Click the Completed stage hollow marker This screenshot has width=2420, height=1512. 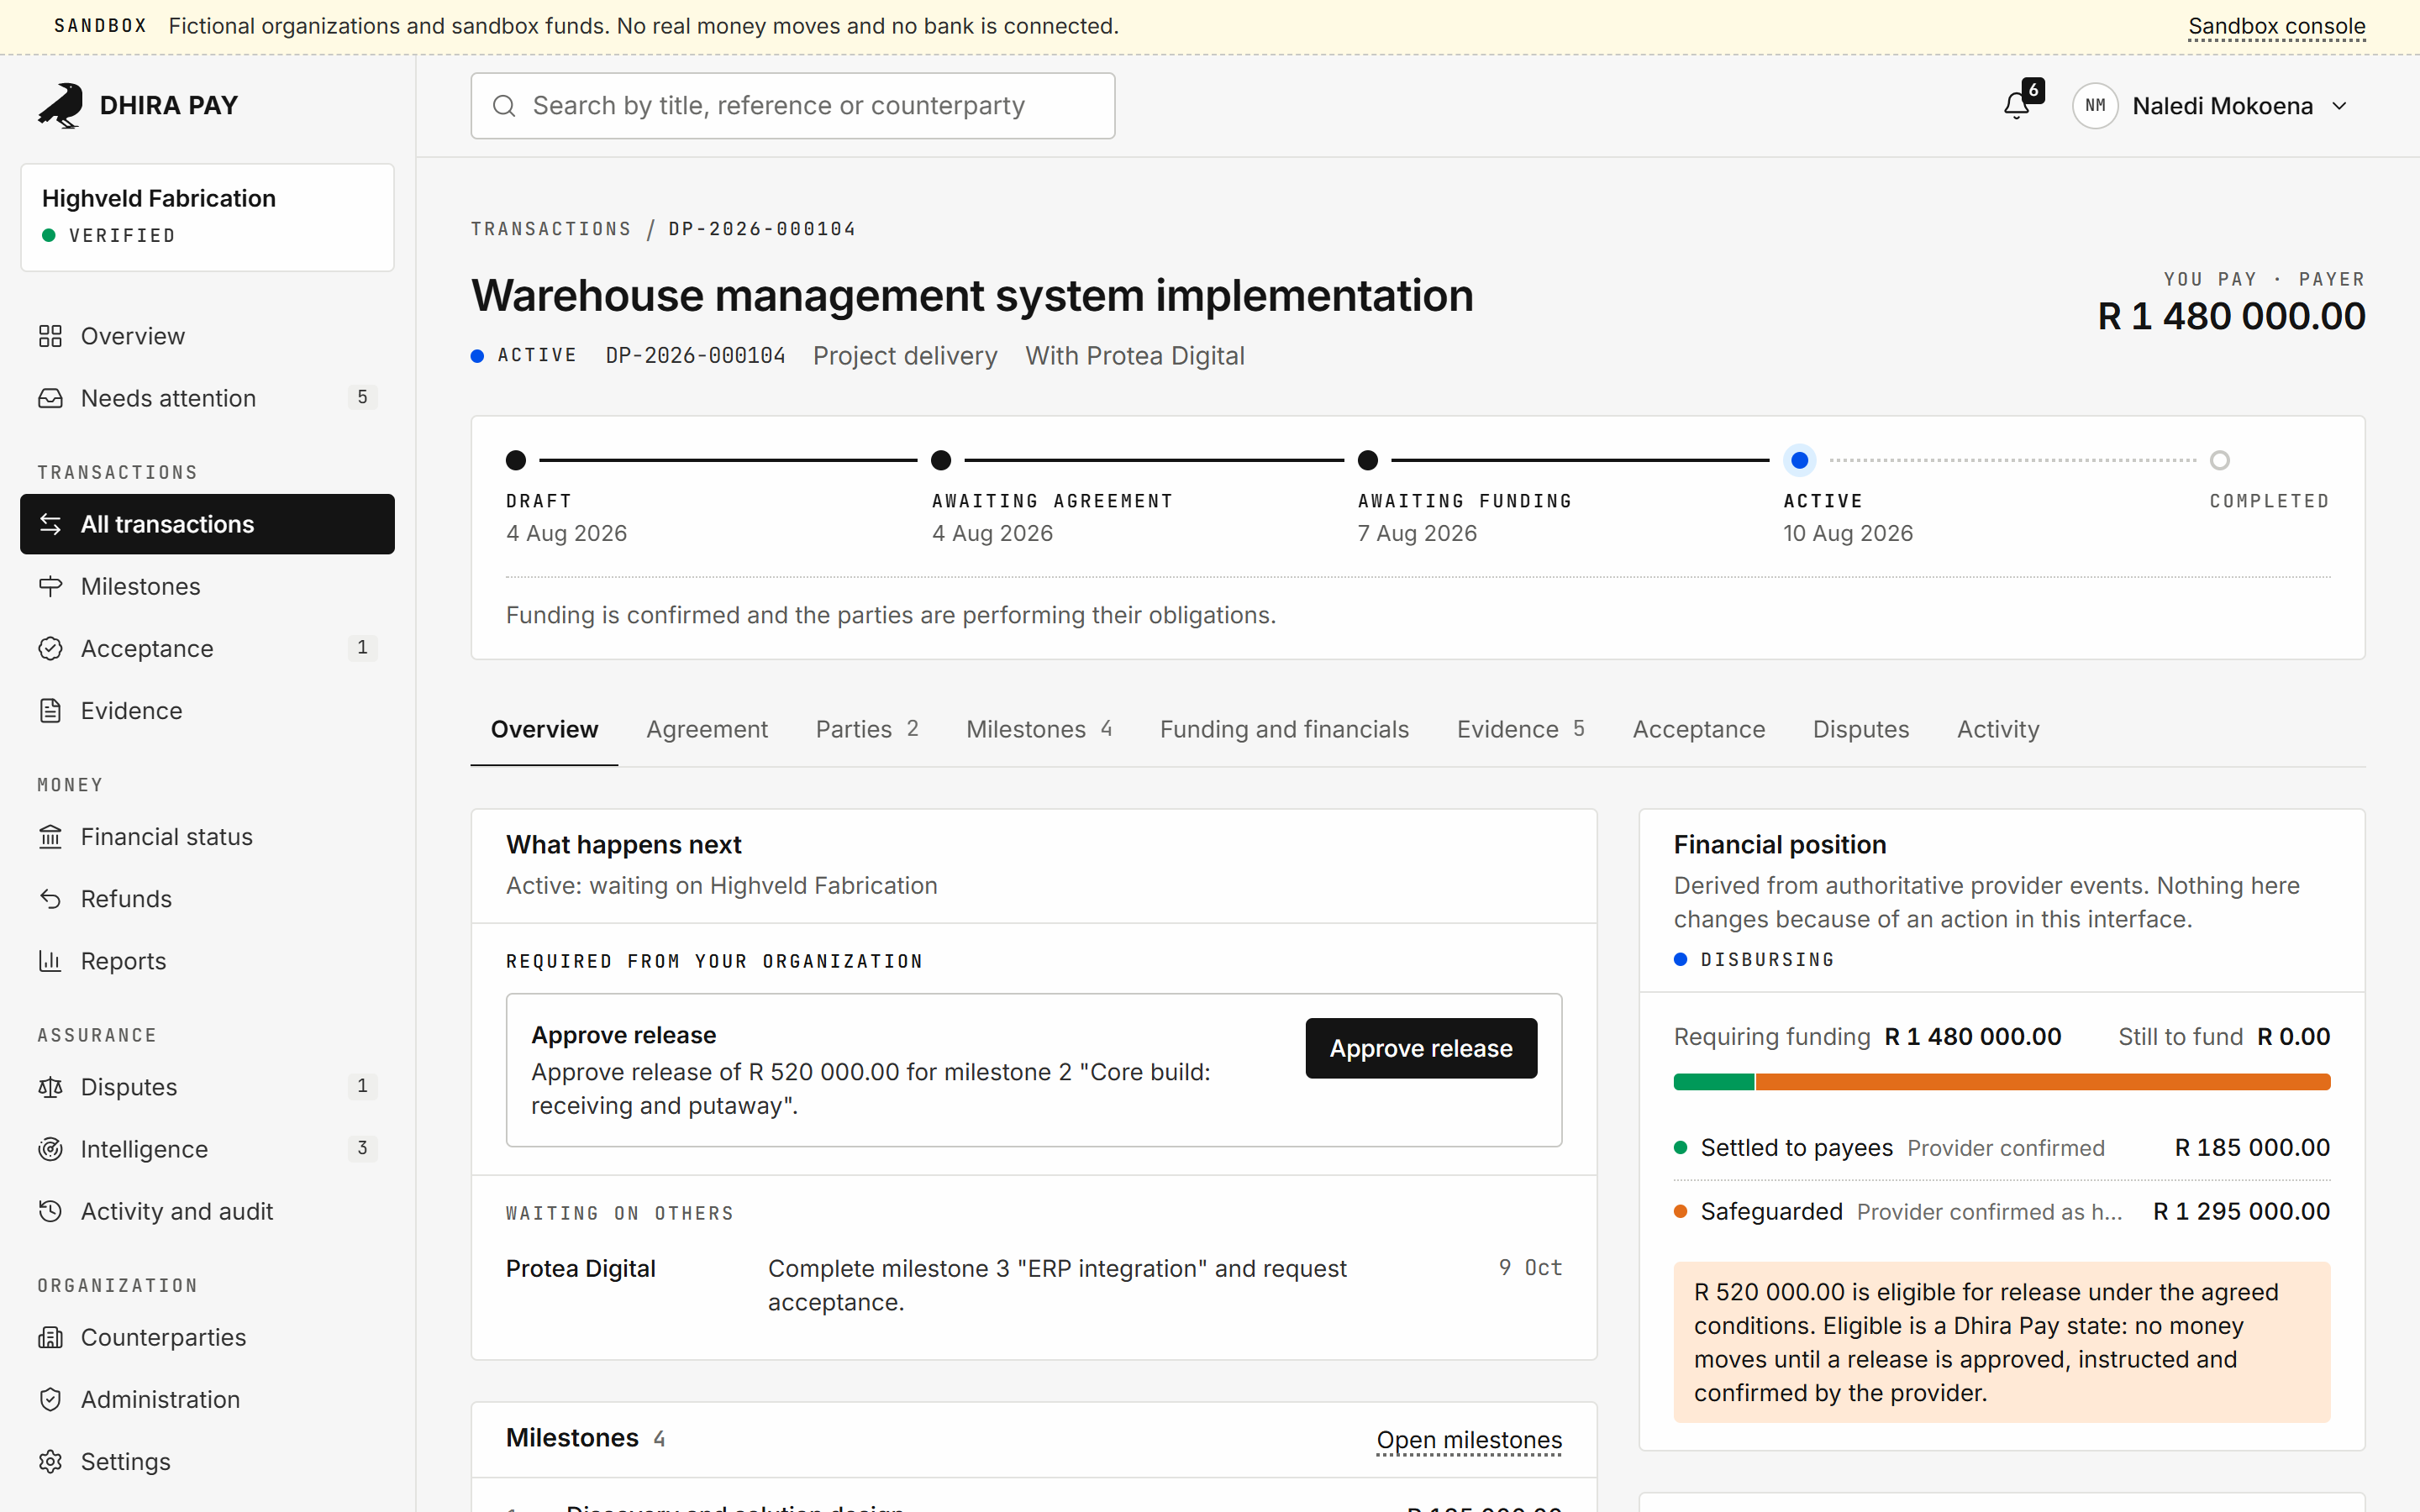coord(2220,460)
